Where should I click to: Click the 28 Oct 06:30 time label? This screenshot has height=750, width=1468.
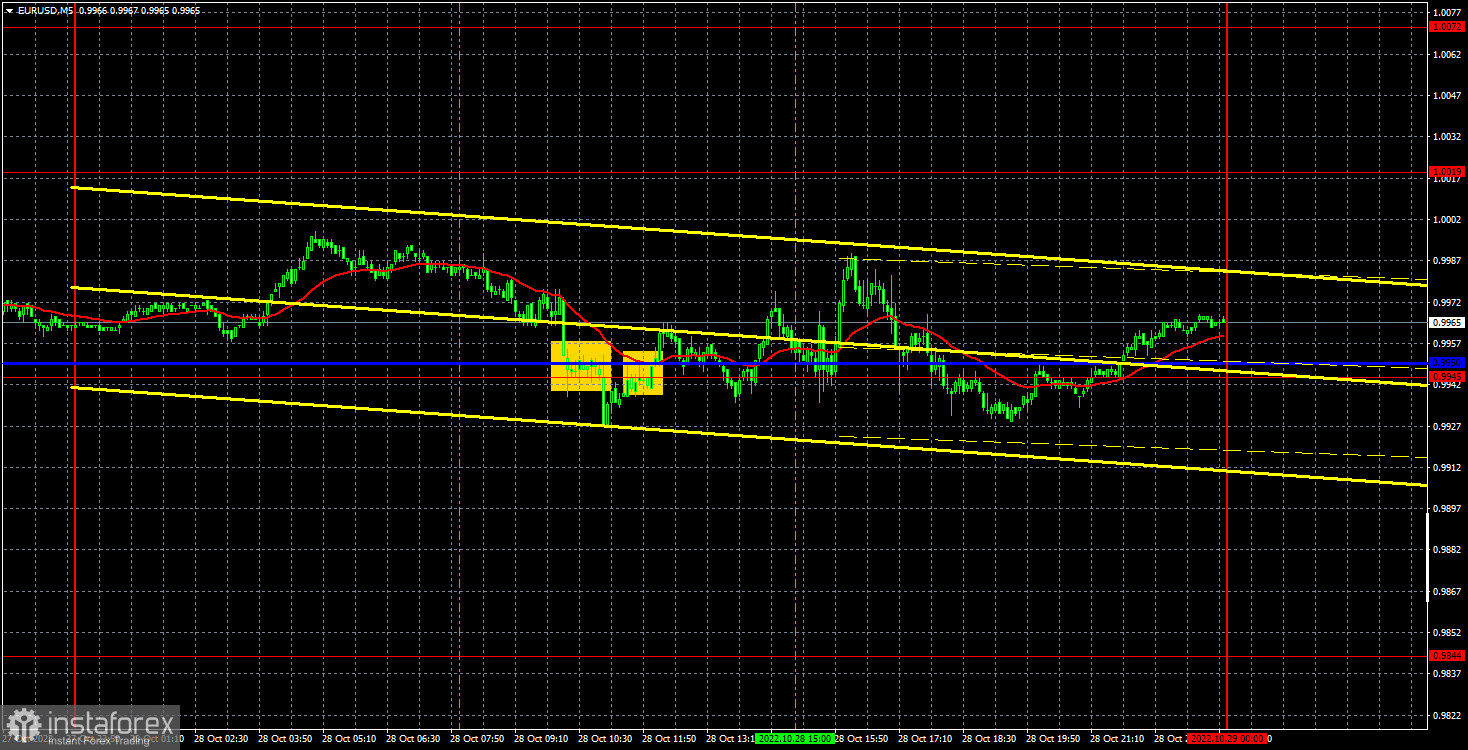[x=414, y=739]
